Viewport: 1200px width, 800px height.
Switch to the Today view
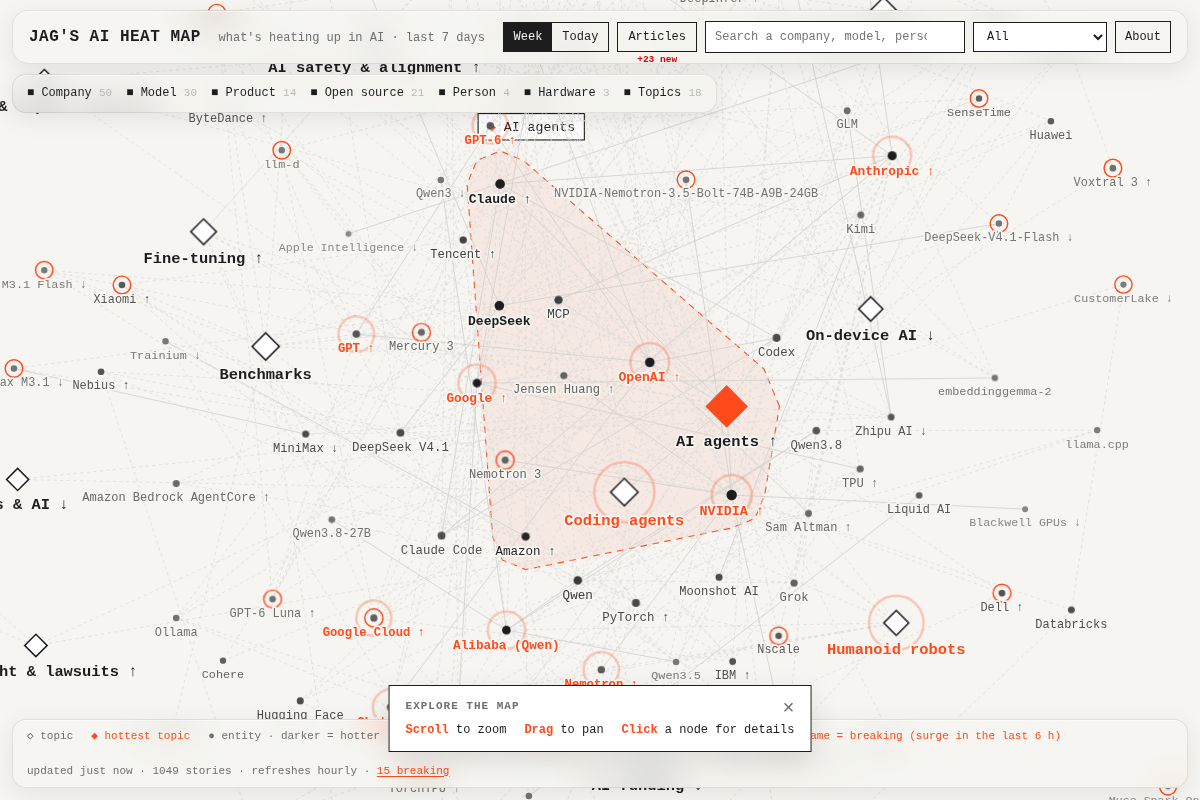point(580,37)
